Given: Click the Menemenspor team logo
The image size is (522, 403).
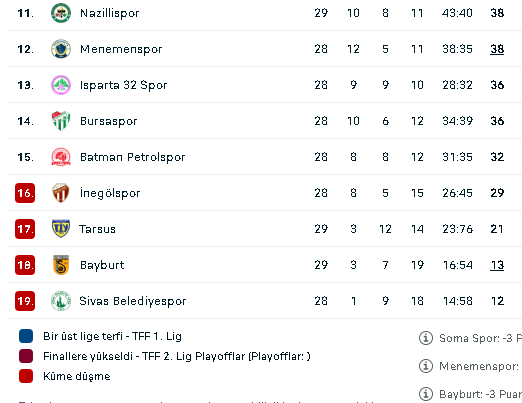Looking at the screenshot, I should (x=61, y=49).
